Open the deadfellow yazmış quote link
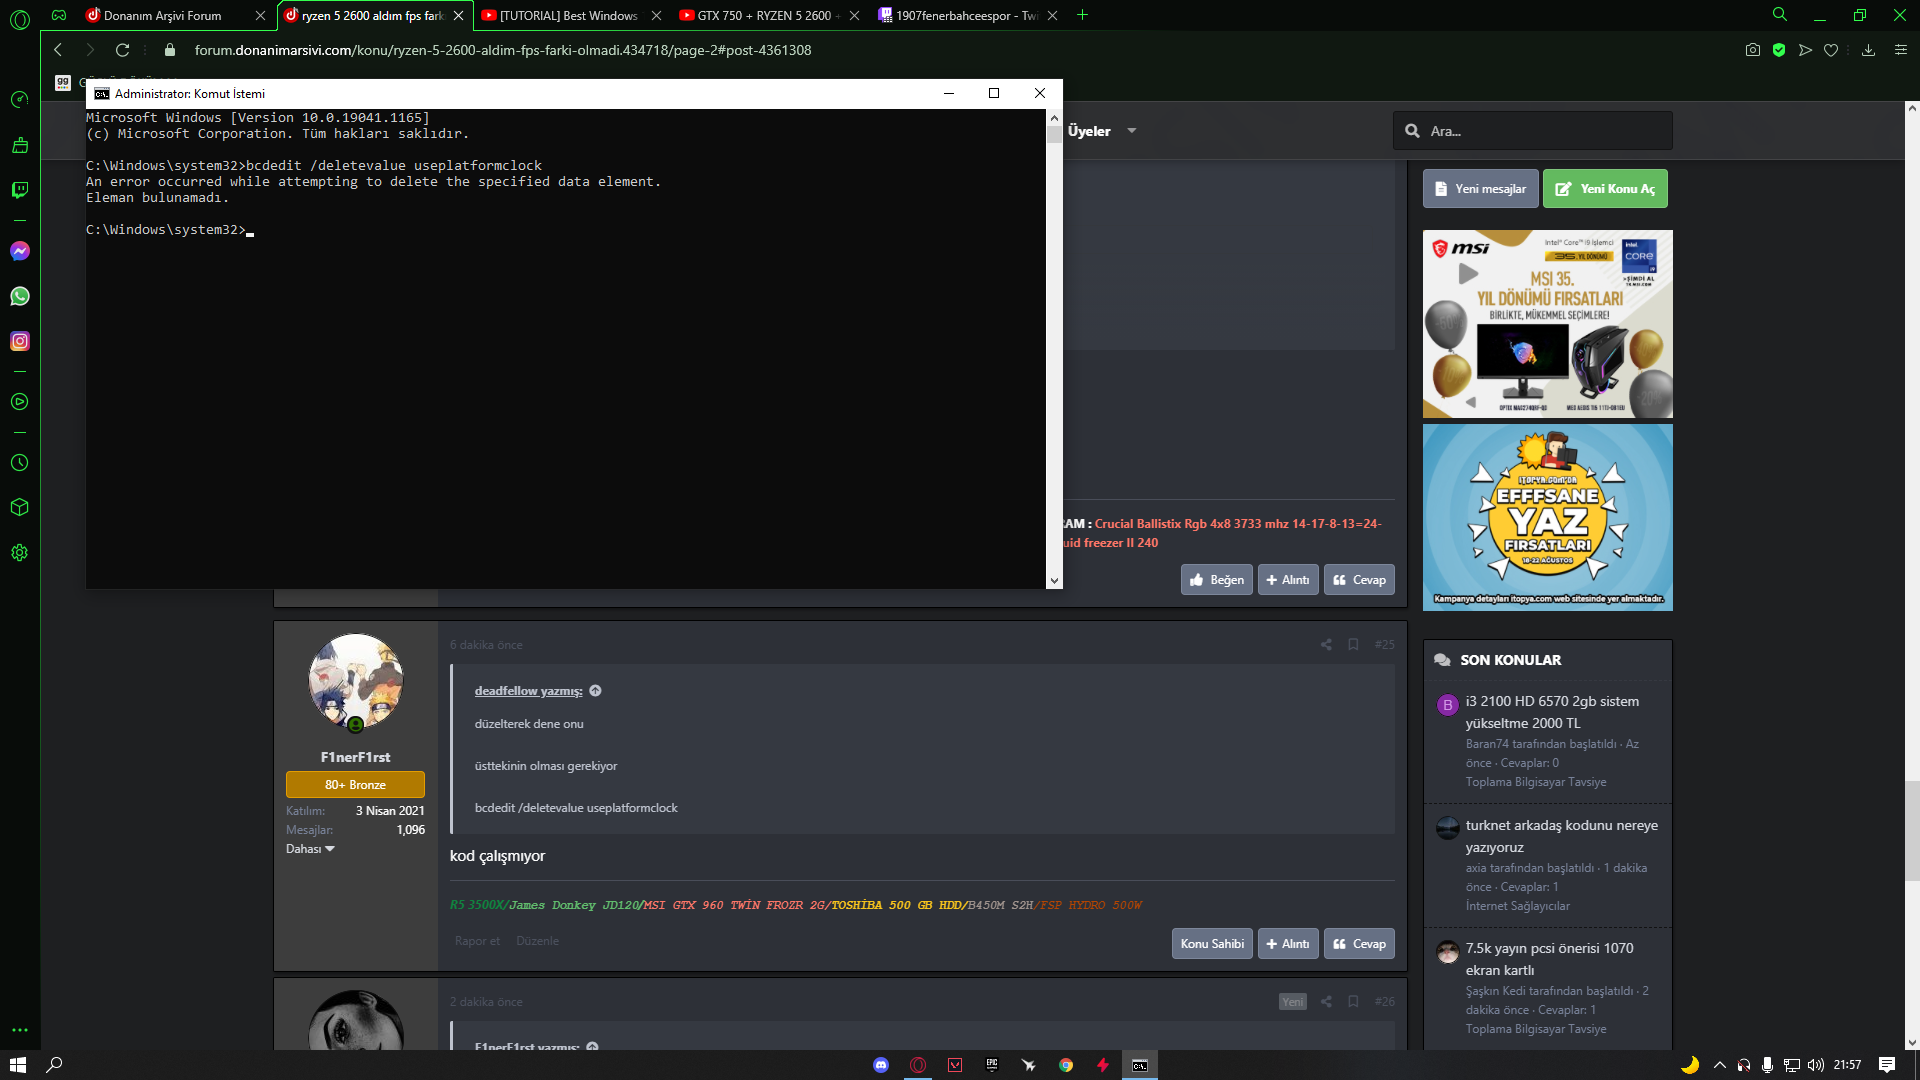 [528, 691]
